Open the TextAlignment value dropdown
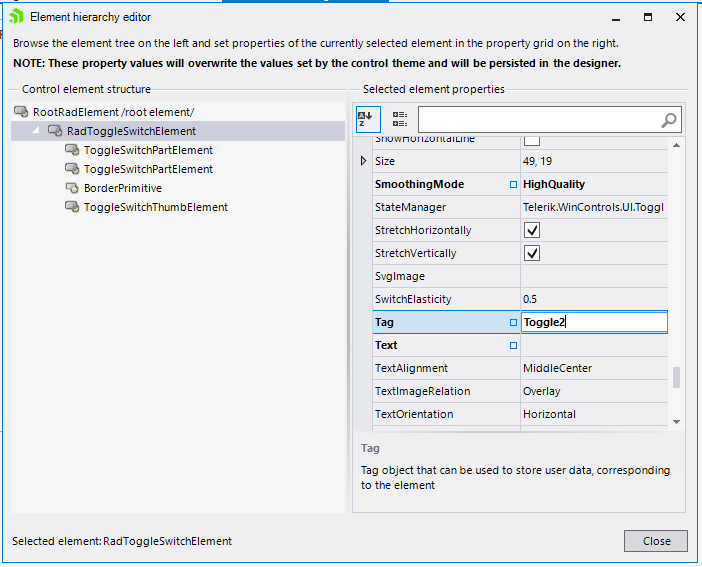This screenshot has height=567, width=702. coord(594,368)
